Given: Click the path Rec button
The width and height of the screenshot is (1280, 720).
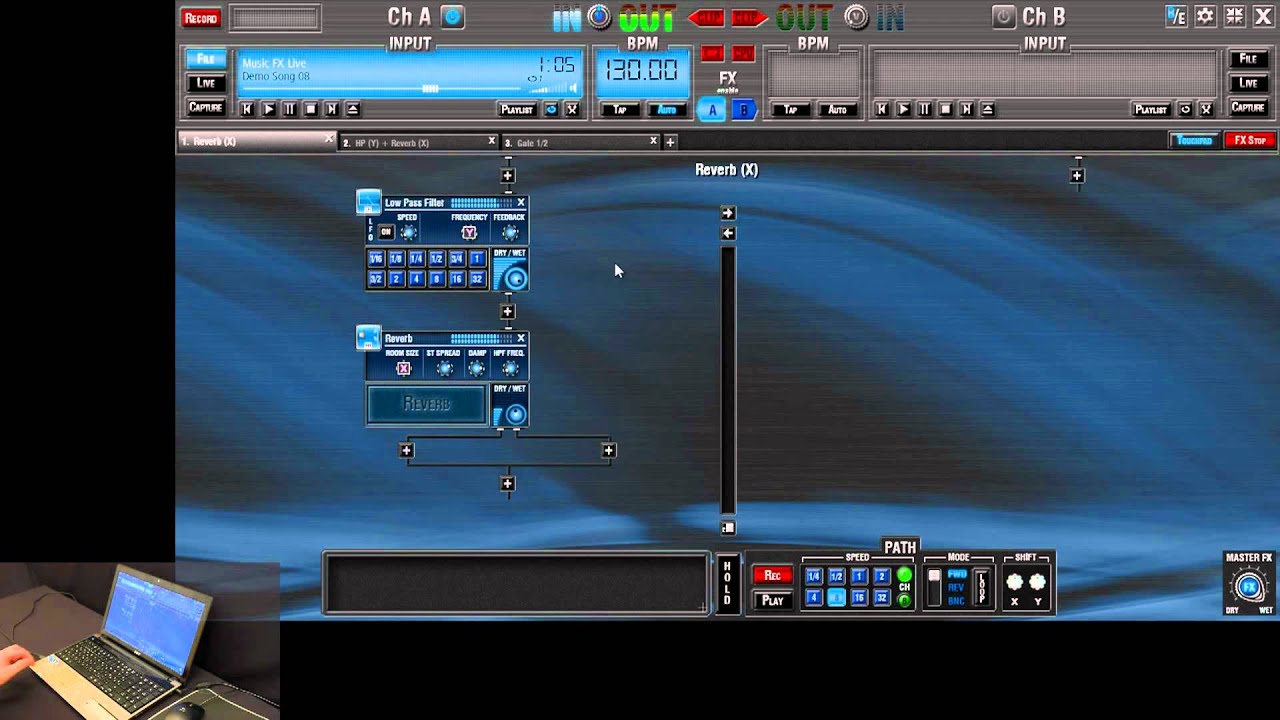Looking at the screenshot, I should 772,575.
